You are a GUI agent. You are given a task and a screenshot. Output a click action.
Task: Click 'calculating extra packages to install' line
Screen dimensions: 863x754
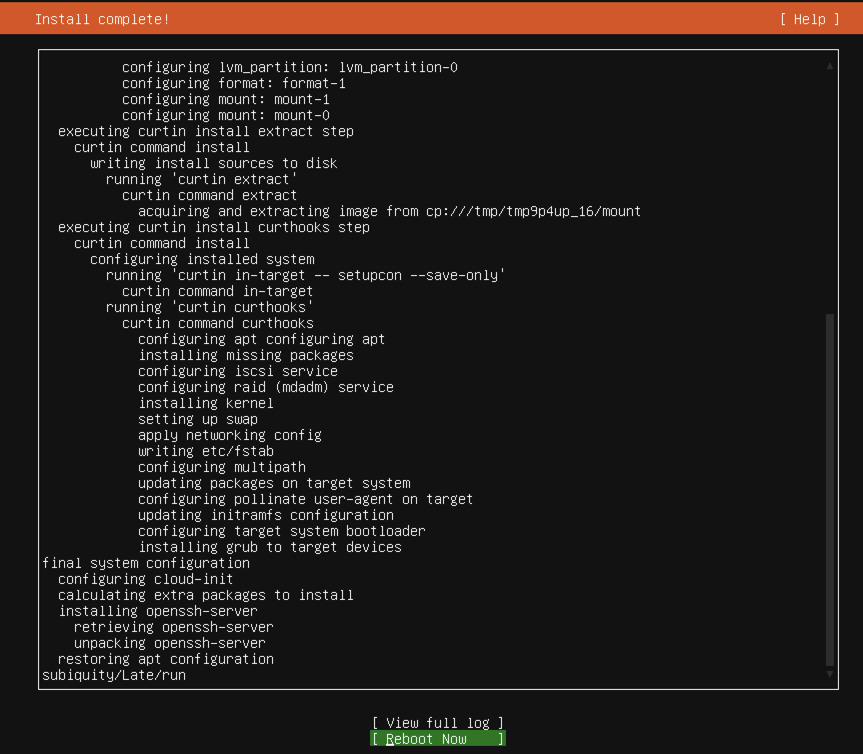206,595
